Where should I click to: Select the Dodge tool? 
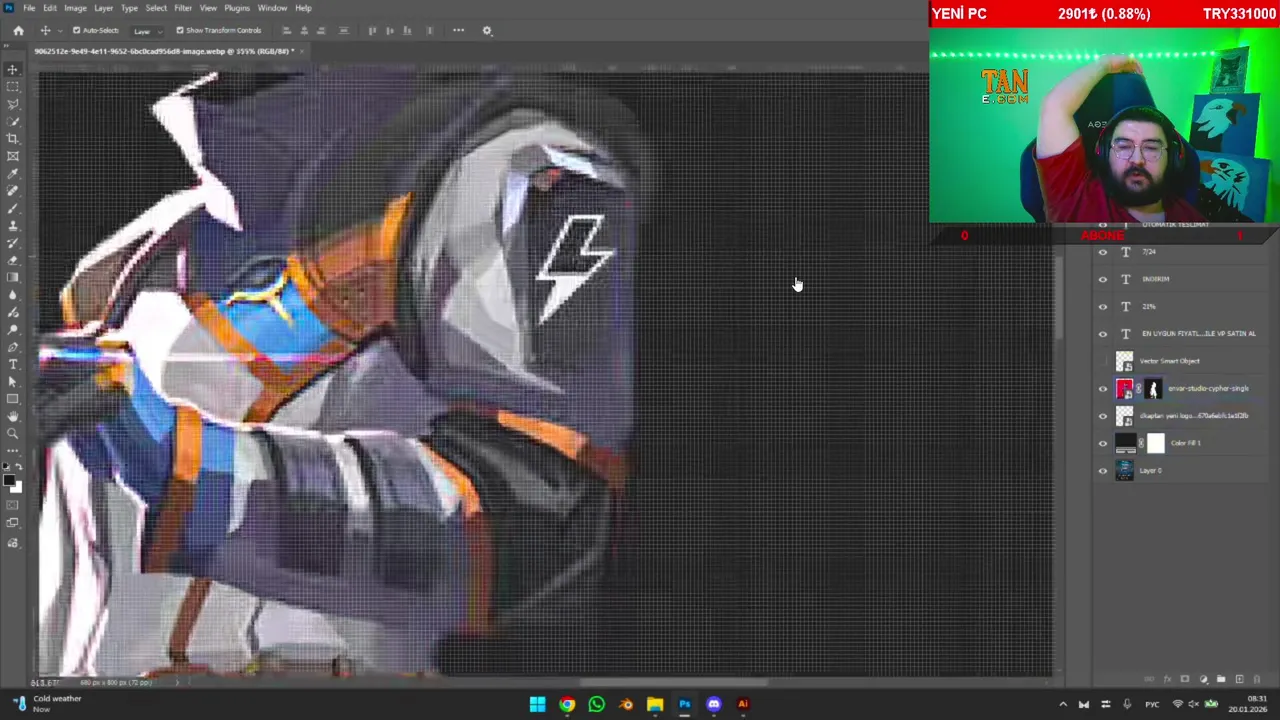click(13, 329)
